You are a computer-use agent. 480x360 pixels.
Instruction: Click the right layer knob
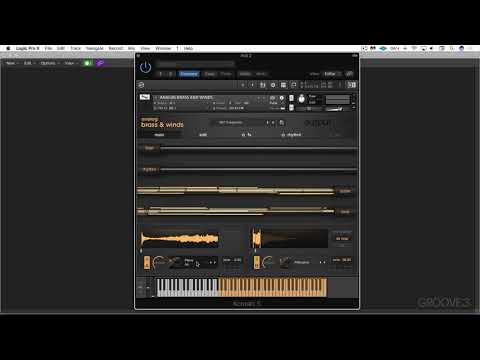[x=268, y=262]
